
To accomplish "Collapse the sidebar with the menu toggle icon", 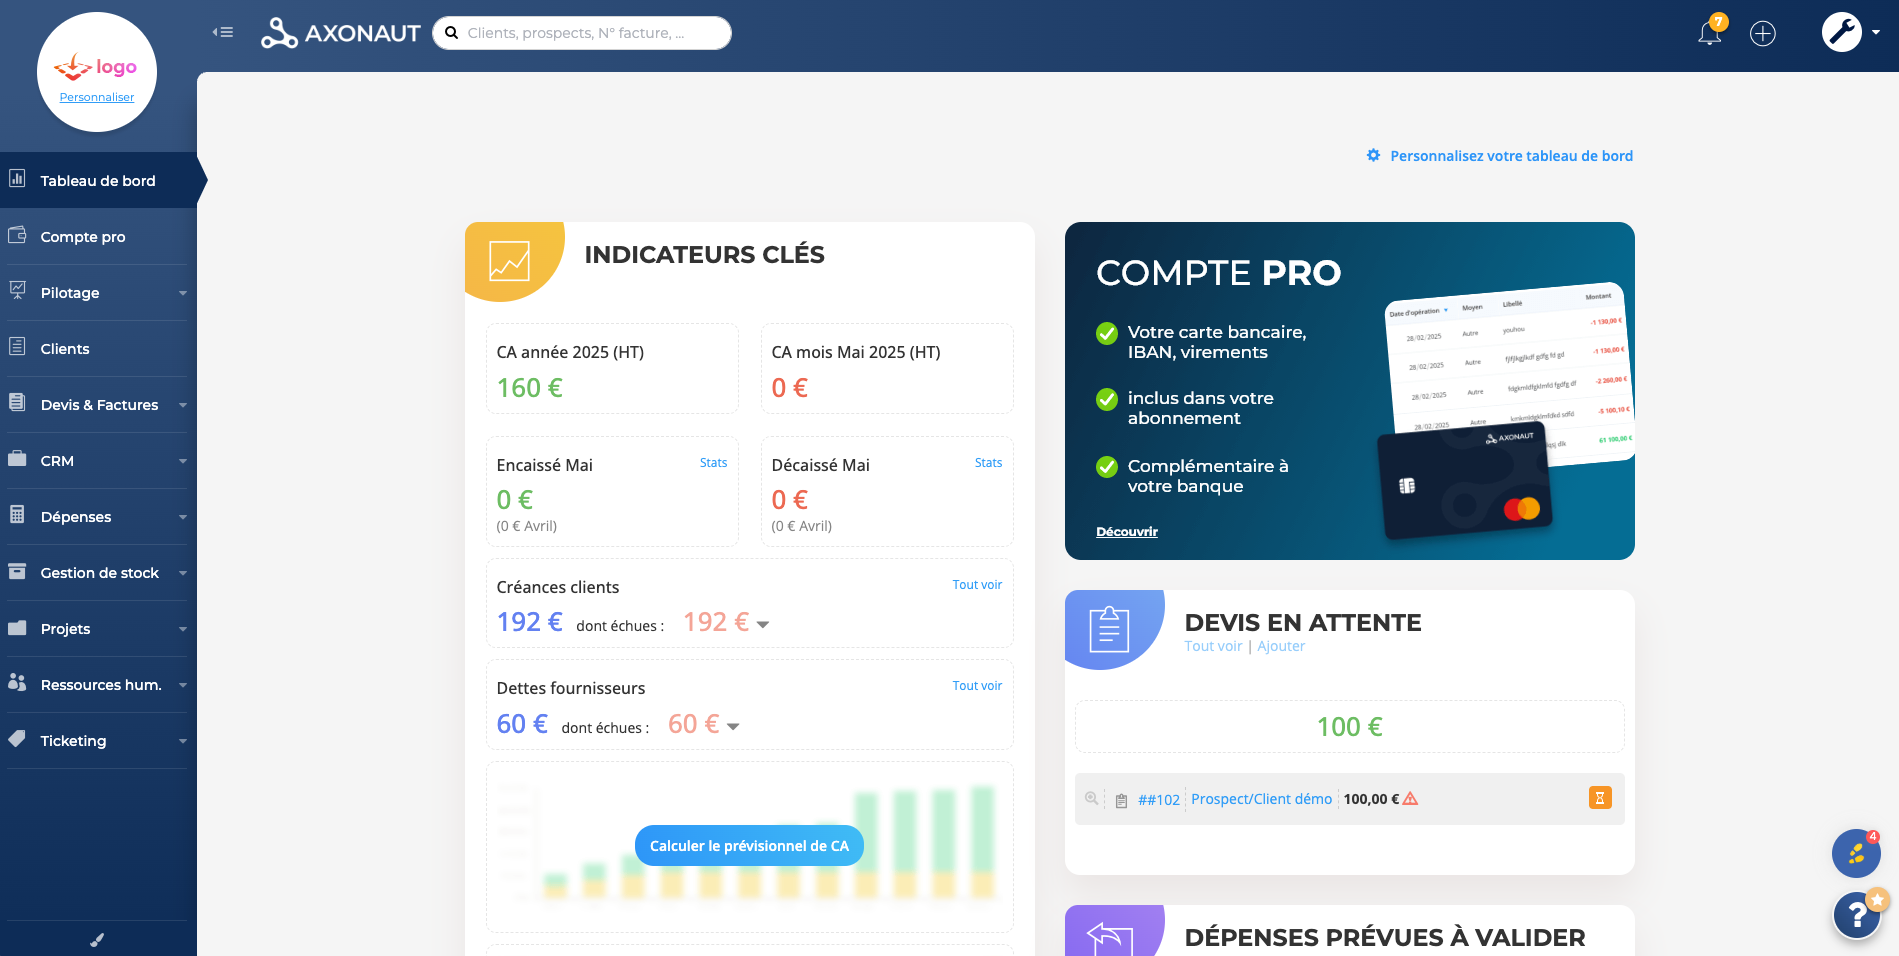I will [223, 33].
